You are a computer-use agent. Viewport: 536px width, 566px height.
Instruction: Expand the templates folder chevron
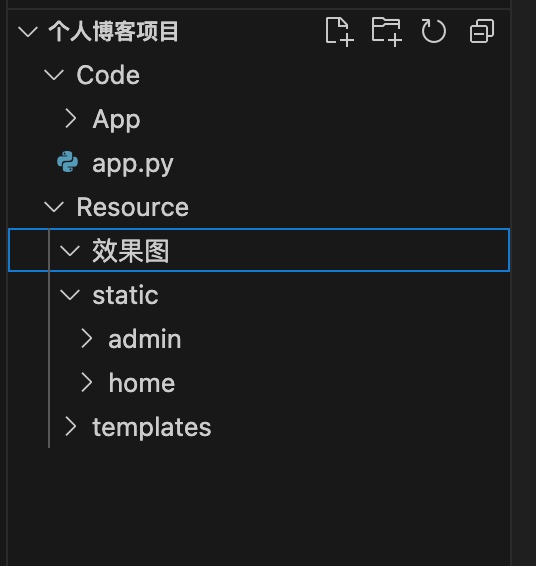click(71, 426)
